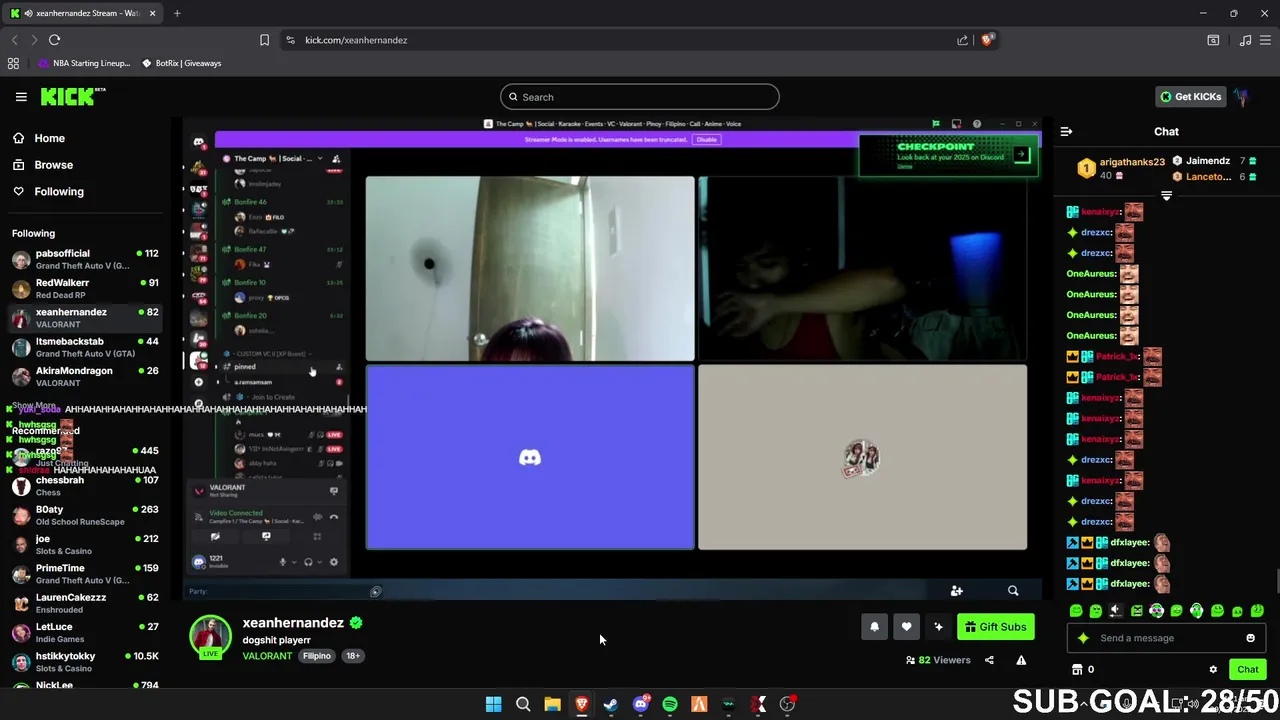The height and width of the screenshot is (720, 1280).
Task: Select the Filipino tag
Action: 317,656
